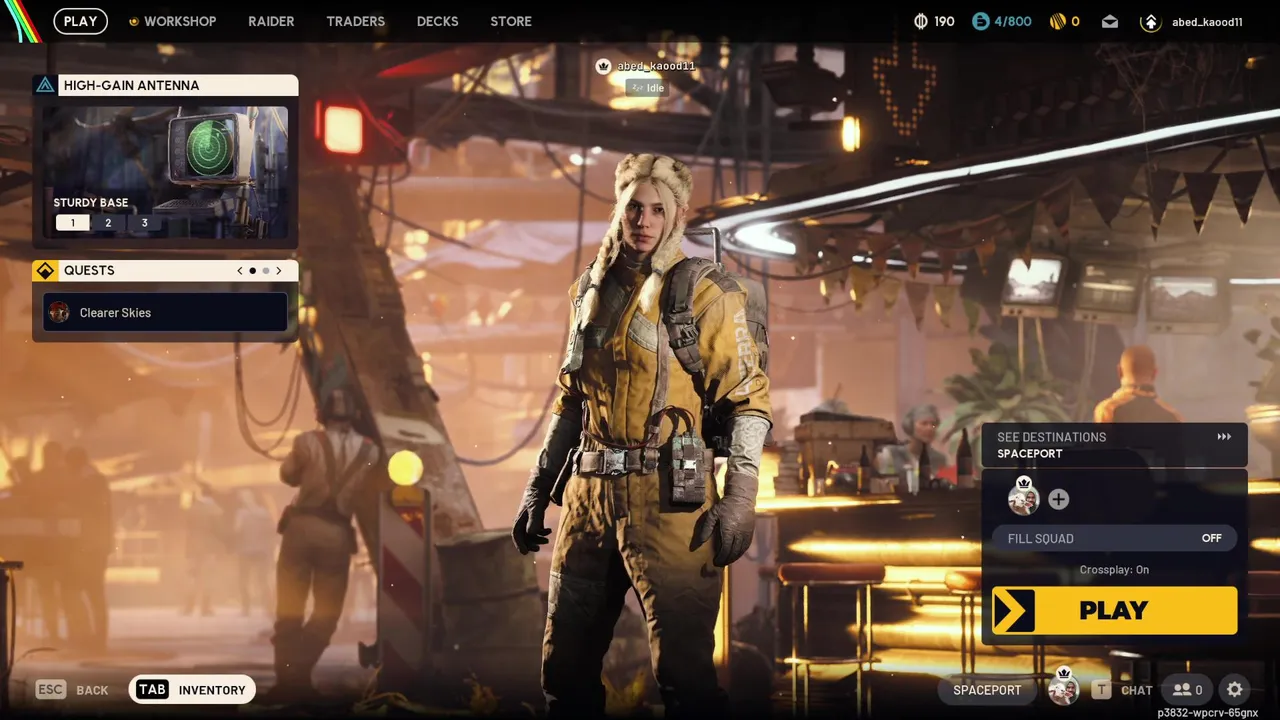The image size is (1280, 720).
Task: Go to next quest page arrow
Action: [x=279, y=271]
